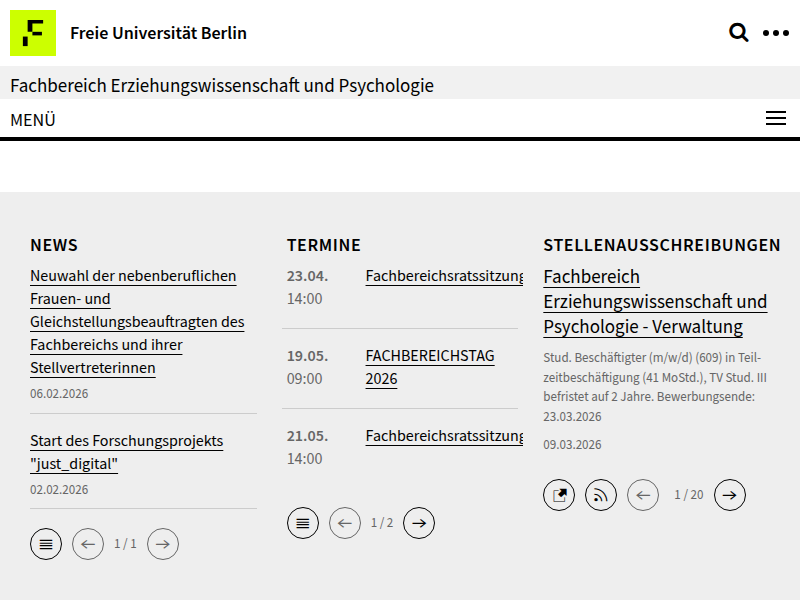Open Fachbereich Erziehungswissenschaft und Psychologie - Verwaltung job posting

click(655, 302)
